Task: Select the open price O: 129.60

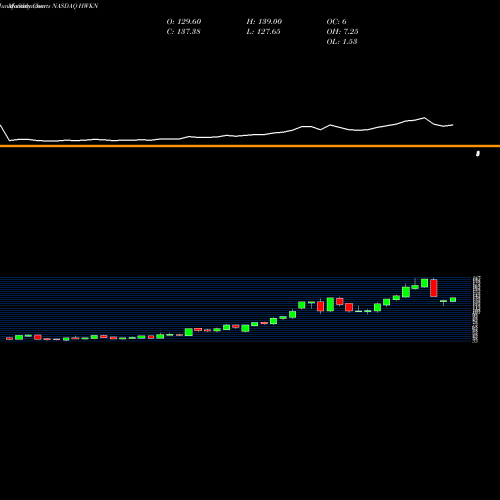Action: (x=184, y=21)
